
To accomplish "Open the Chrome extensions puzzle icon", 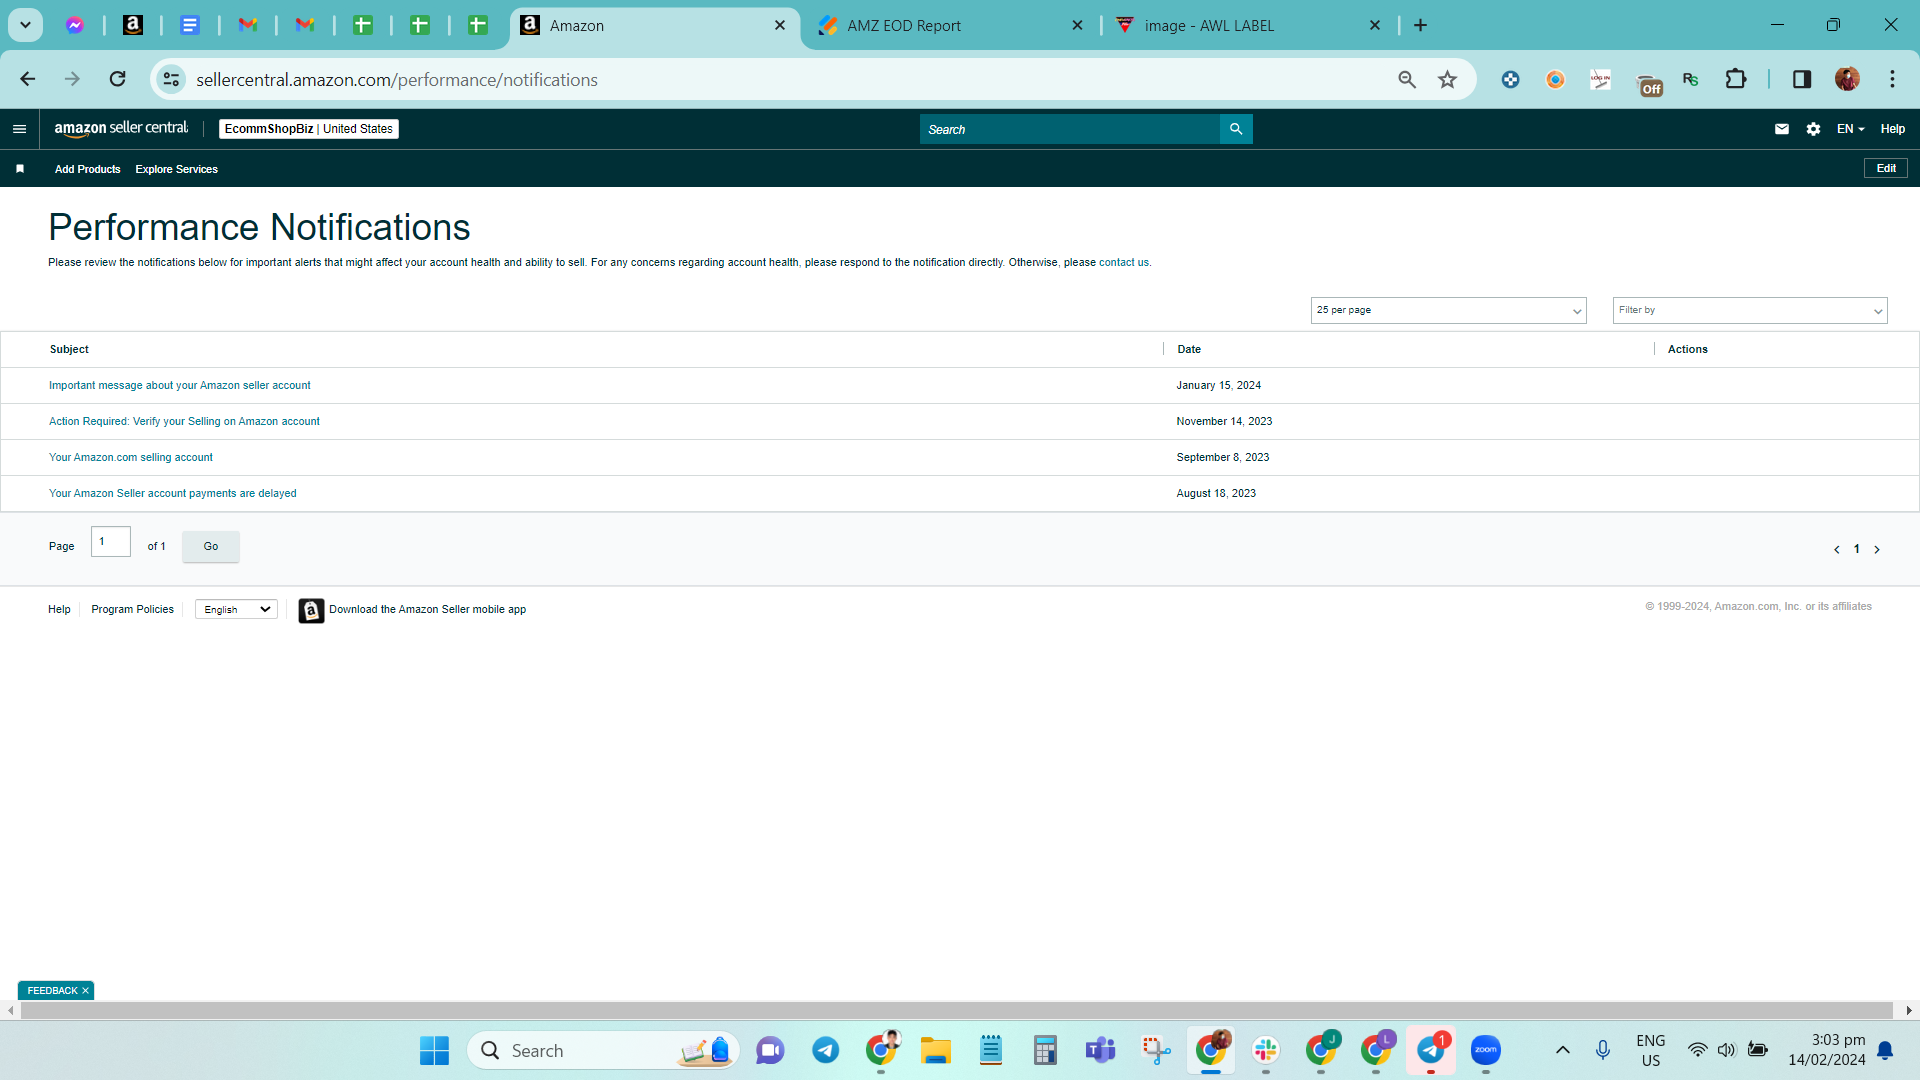I will tap(1736, 79).
